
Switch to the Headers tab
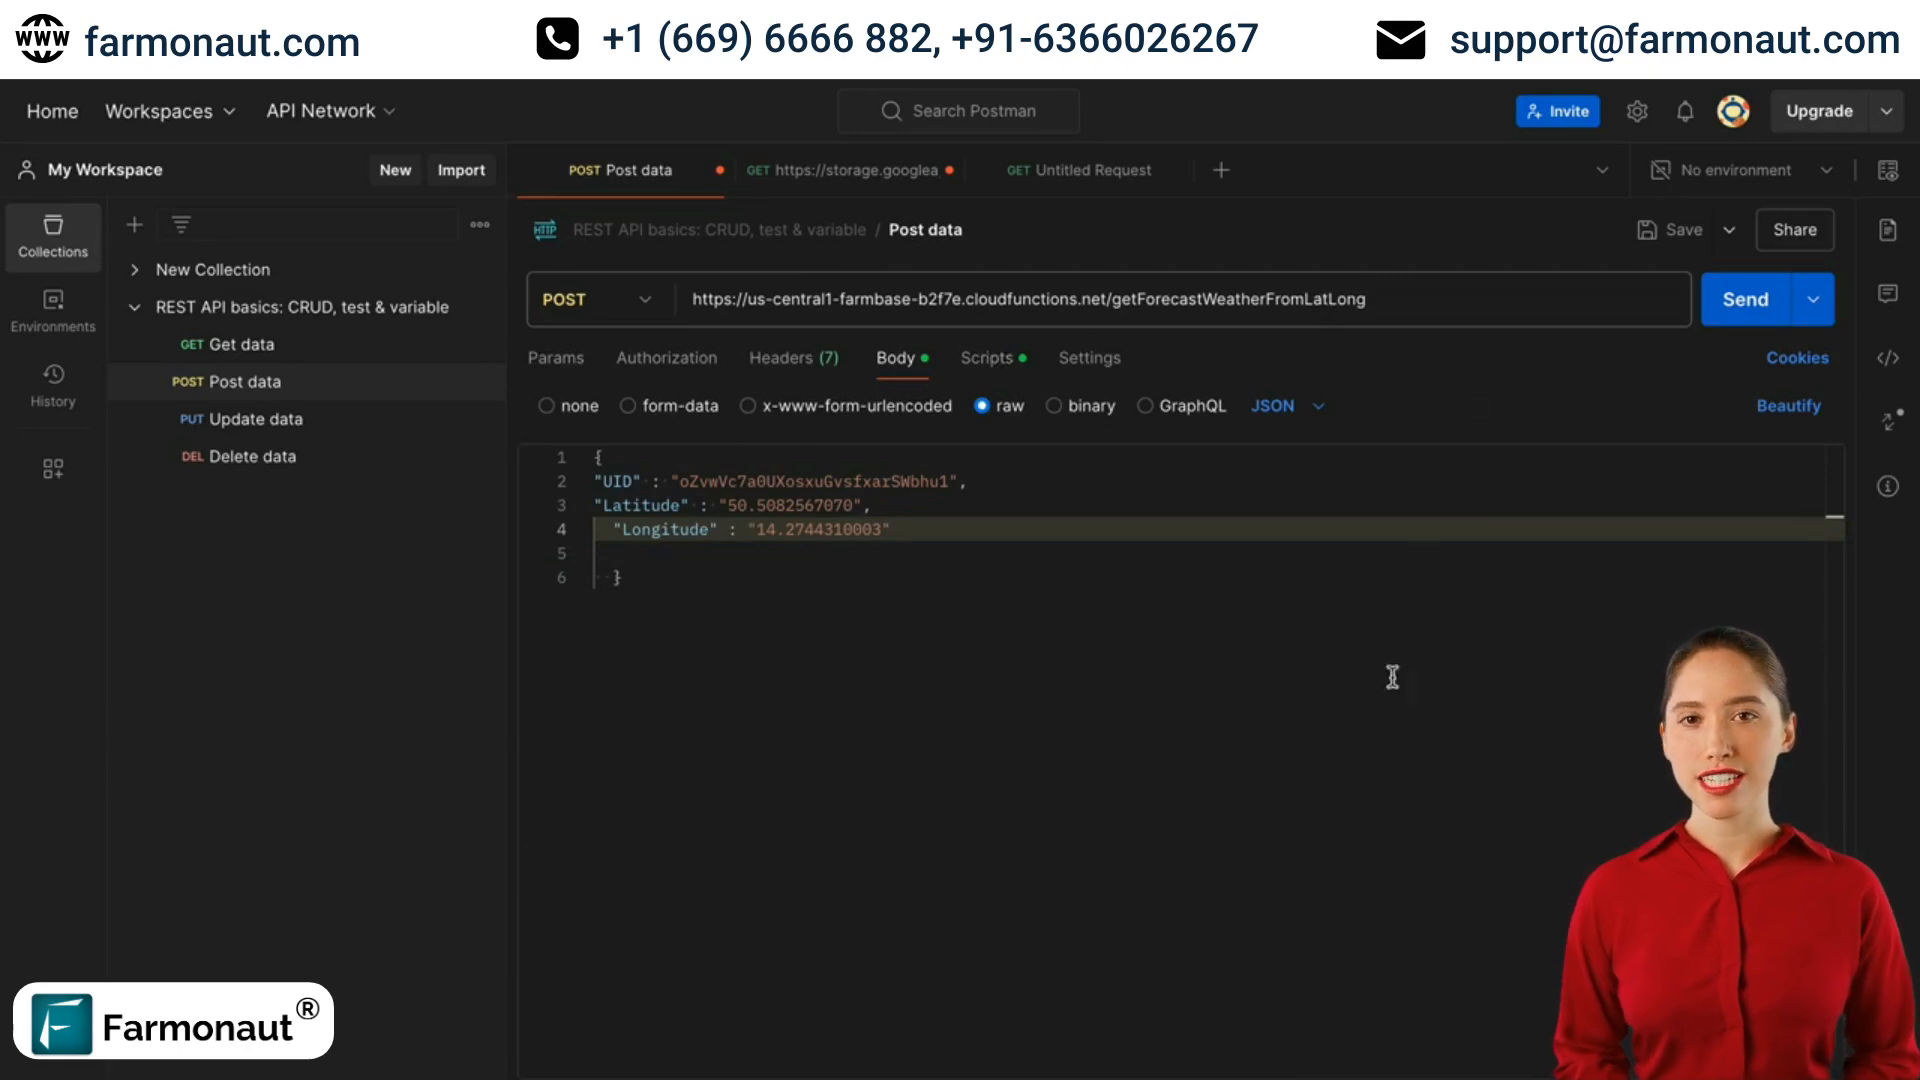coord(793,357)
